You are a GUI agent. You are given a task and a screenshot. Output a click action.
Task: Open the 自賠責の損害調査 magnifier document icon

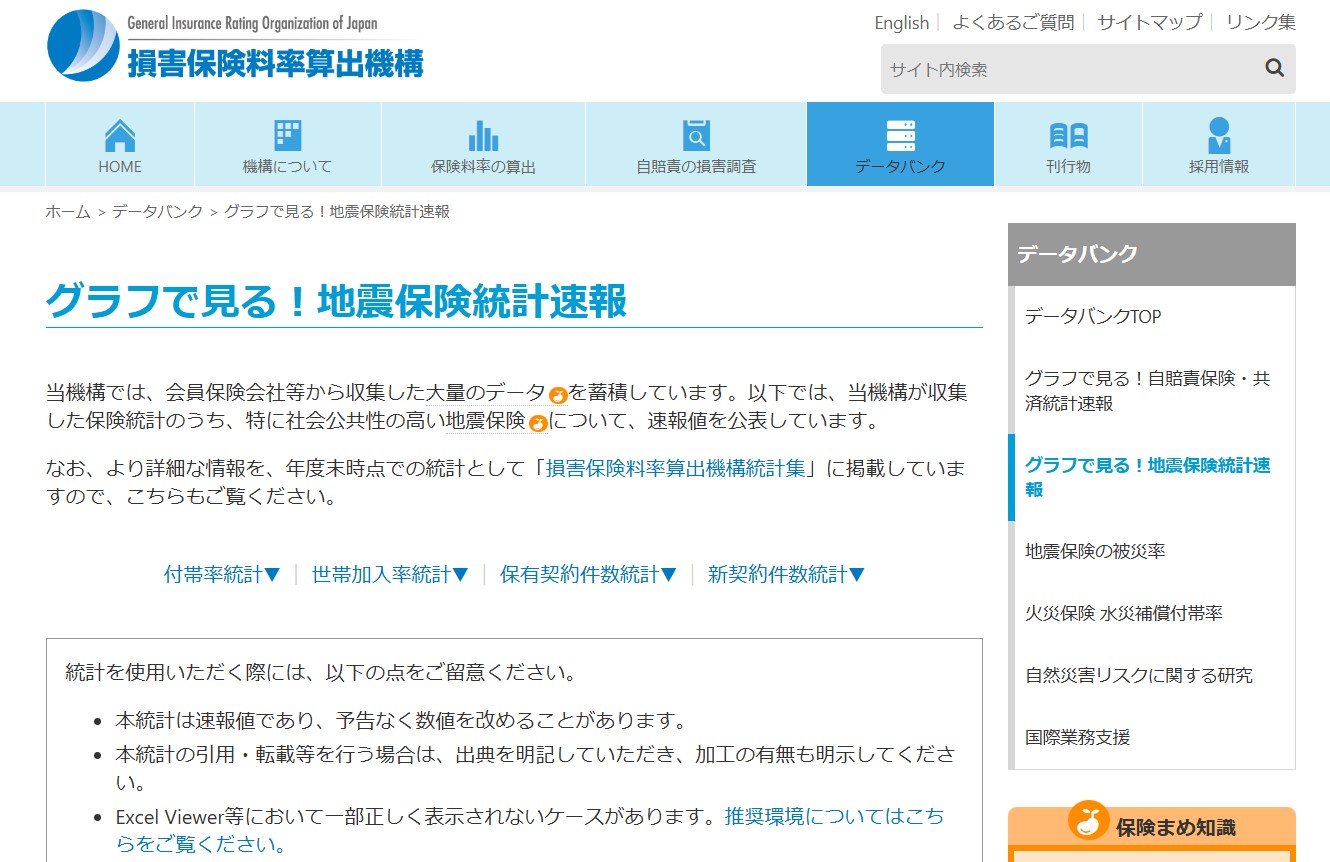point(696,135)
